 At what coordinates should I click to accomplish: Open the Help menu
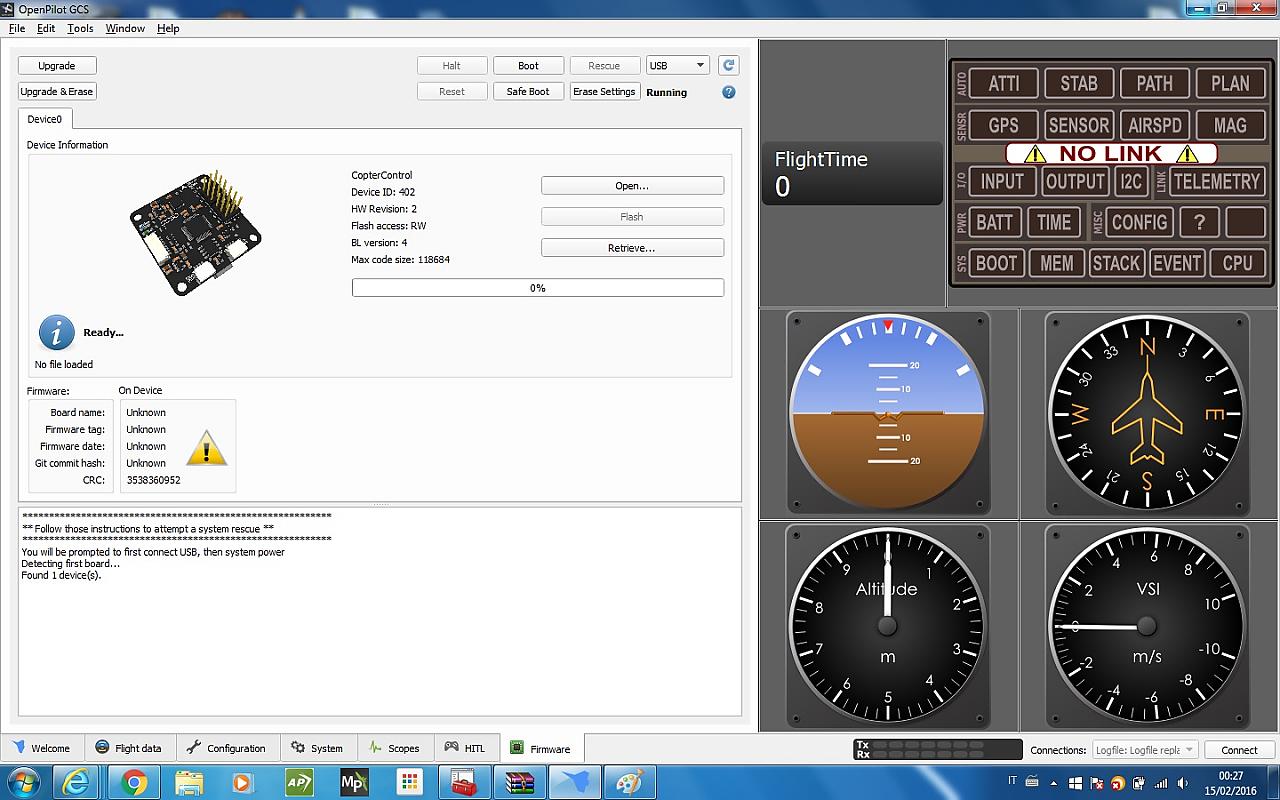pyautogui.click(x=168, y=28)
